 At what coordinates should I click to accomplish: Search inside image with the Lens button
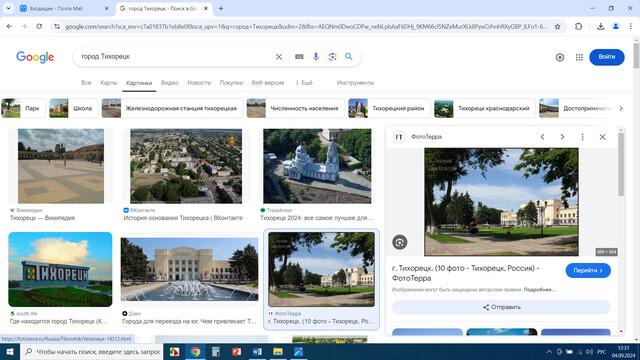coord(400,242)
